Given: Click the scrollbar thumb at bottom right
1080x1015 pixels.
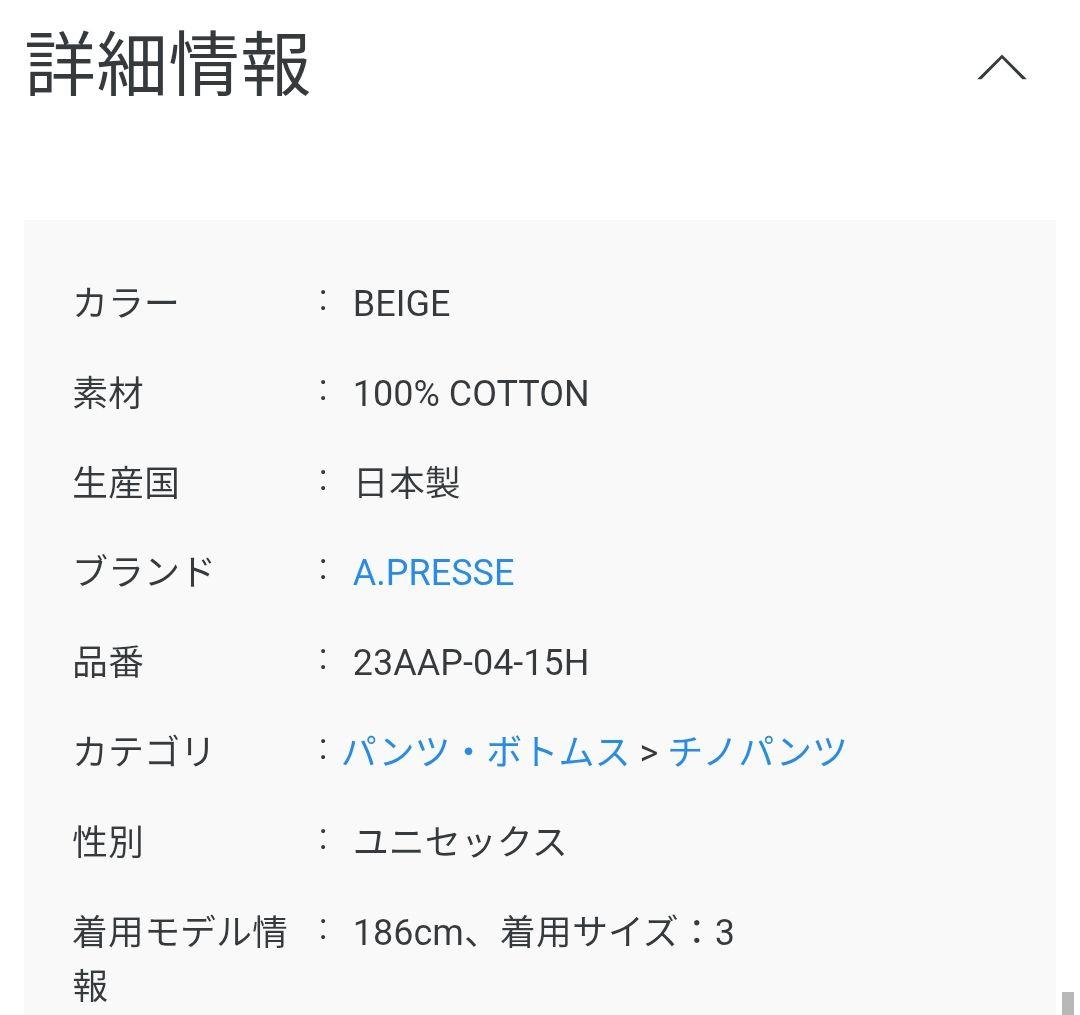Looking at the screenshot, I should pos(1067,1002).
